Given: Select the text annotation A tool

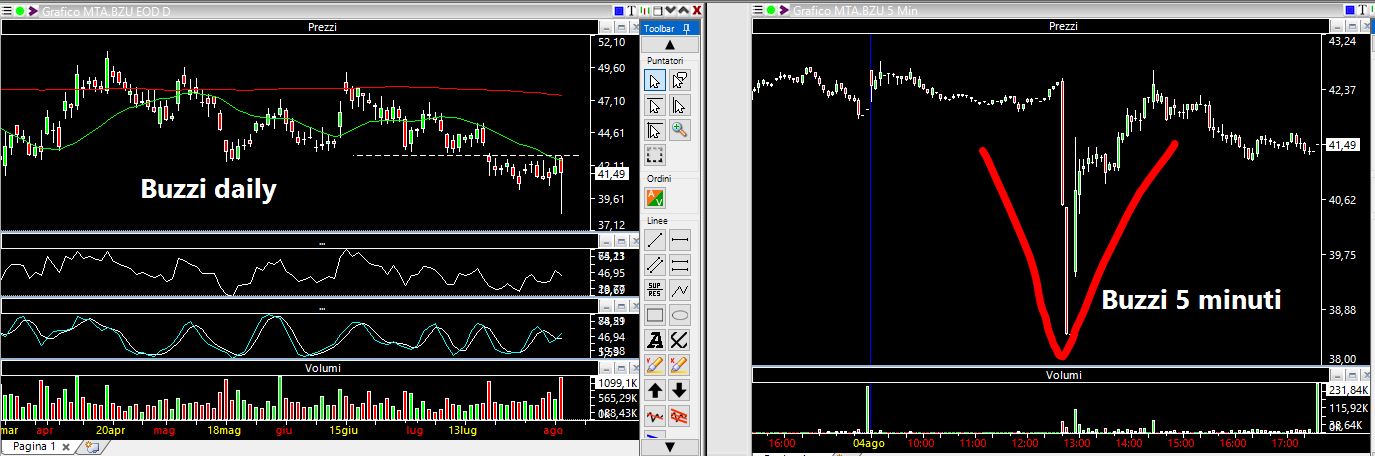Looking at the screenshot, I should pos(655,340).
